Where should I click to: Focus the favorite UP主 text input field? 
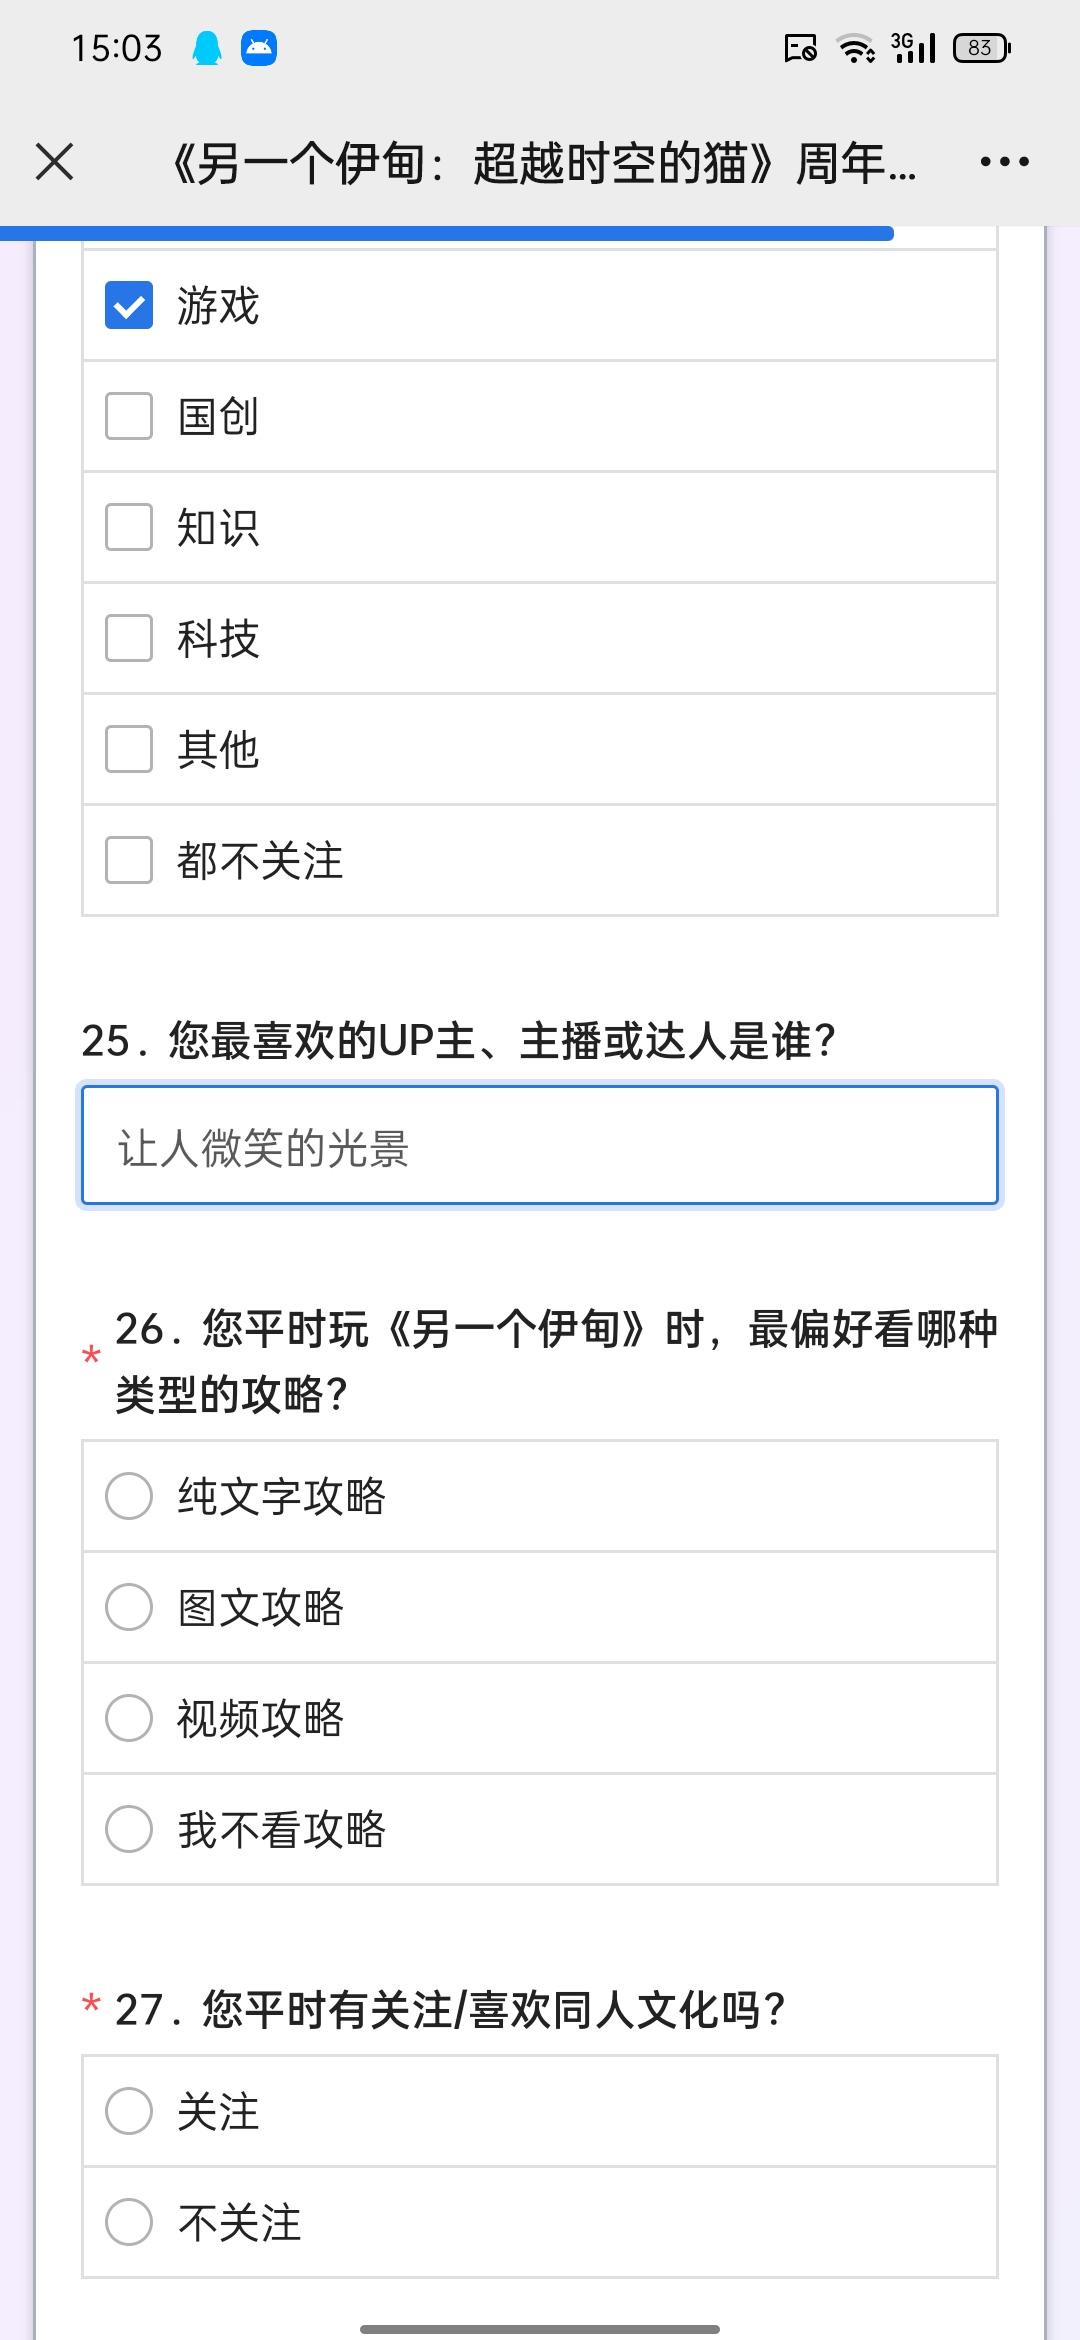point(540,1145)
